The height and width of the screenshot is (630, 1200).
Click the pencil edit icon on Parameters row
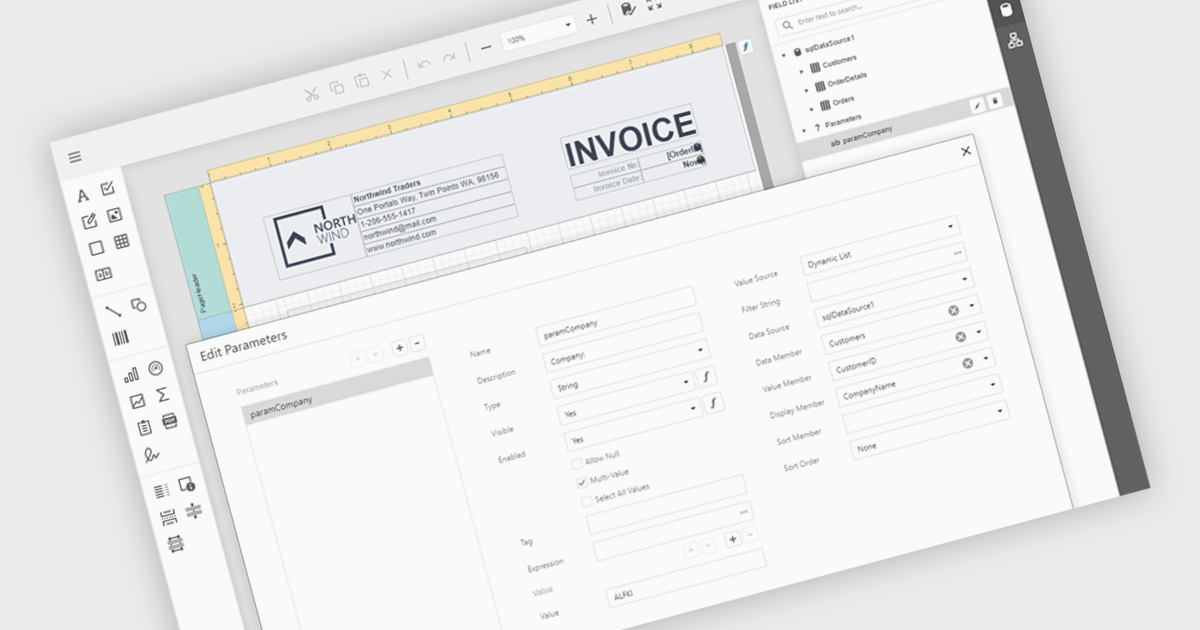tap(977, 105)
